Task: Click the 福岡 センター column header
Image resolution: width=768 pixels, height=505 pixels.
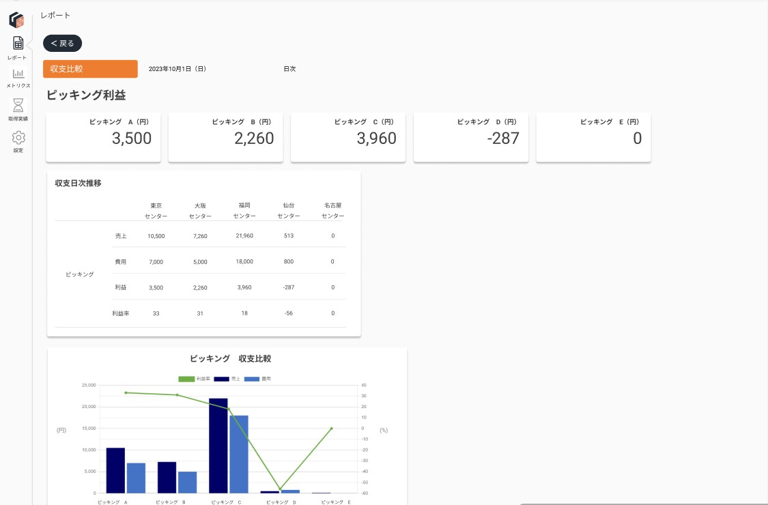Action: pyautogui.click(x=244, y=211)
